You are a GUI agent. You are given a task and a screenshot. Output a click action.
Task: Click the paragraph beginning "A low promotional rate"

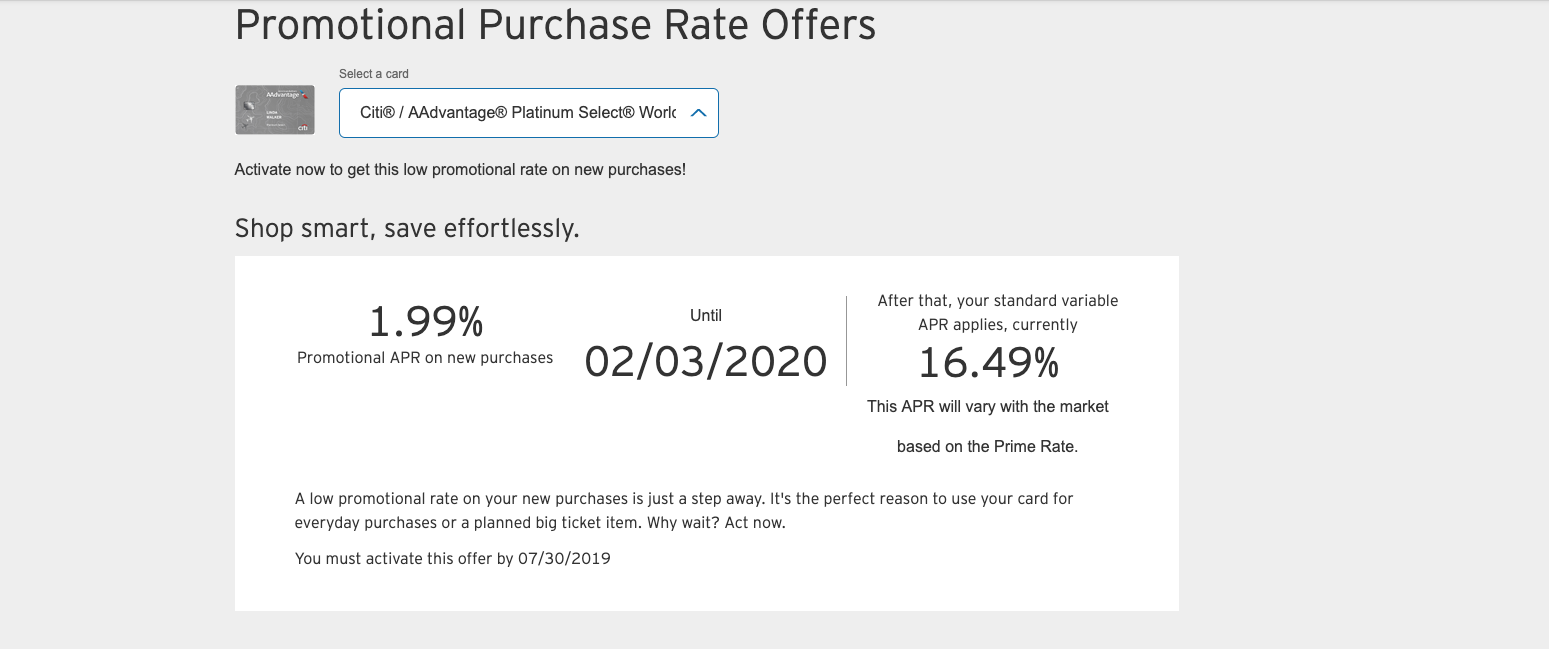(x=684, y=511)
